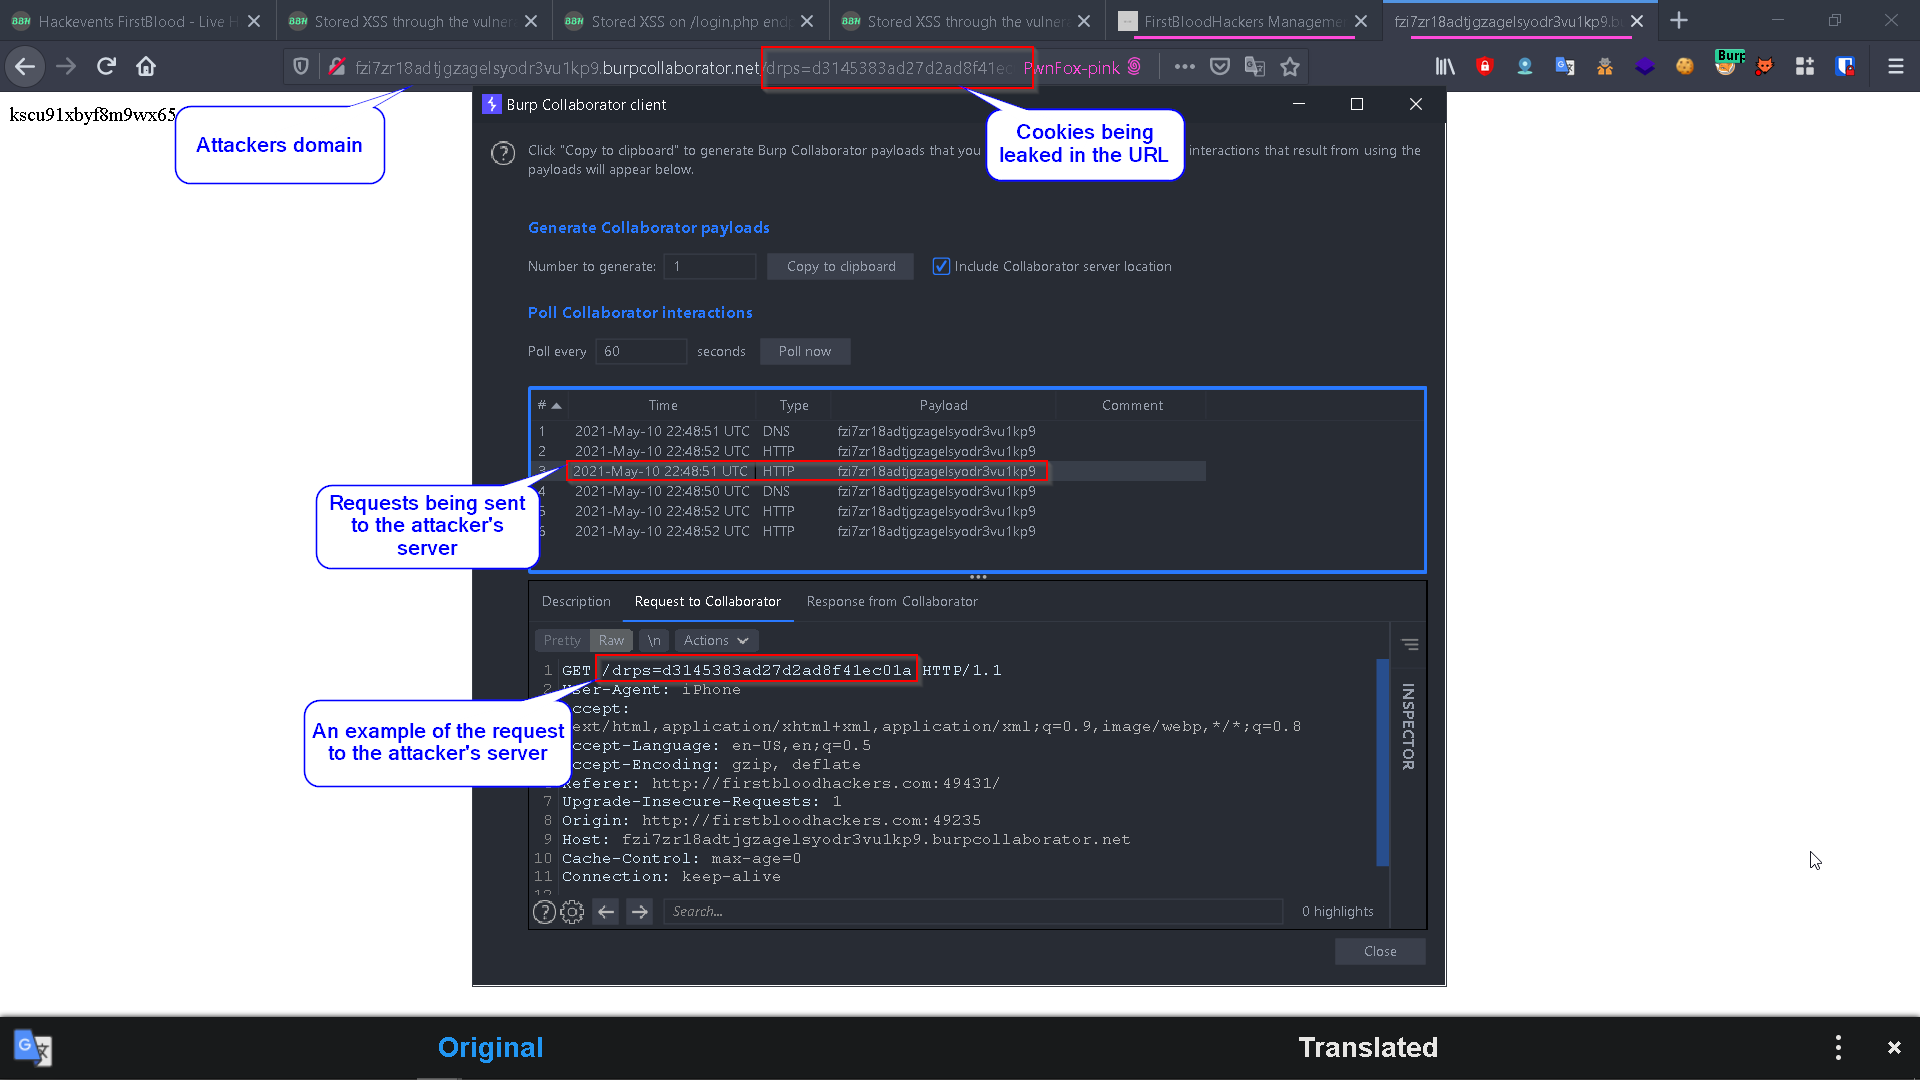The width and height of the screenshot is (1920, 1080).
Task: Switch to the Description tab
Action: (x=576, y=602)
